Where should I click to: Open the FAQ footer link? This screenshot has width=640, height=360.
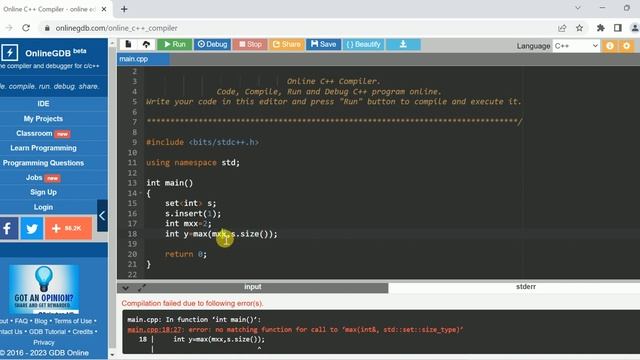(x=21, y=321)
